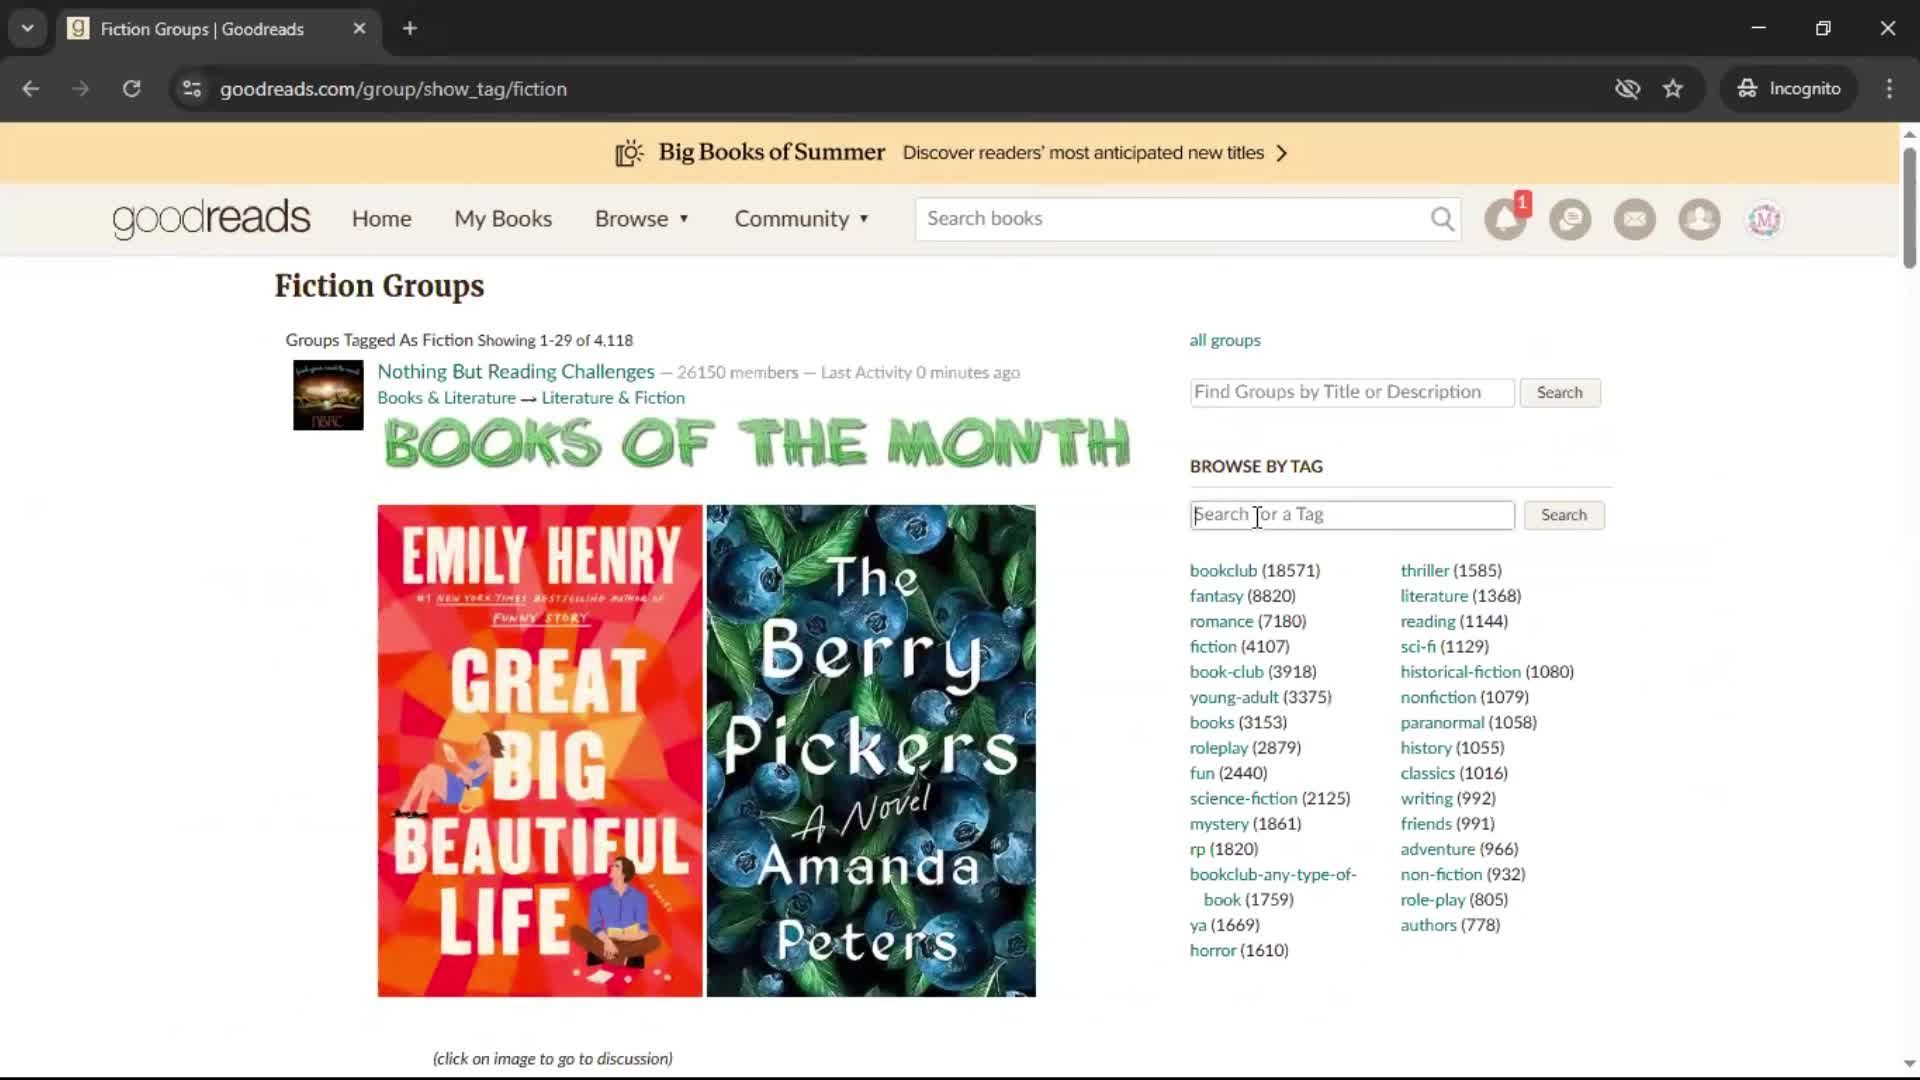Go to the Home page
Viewport: 1920px width, 1080px height.
[381, 219]
